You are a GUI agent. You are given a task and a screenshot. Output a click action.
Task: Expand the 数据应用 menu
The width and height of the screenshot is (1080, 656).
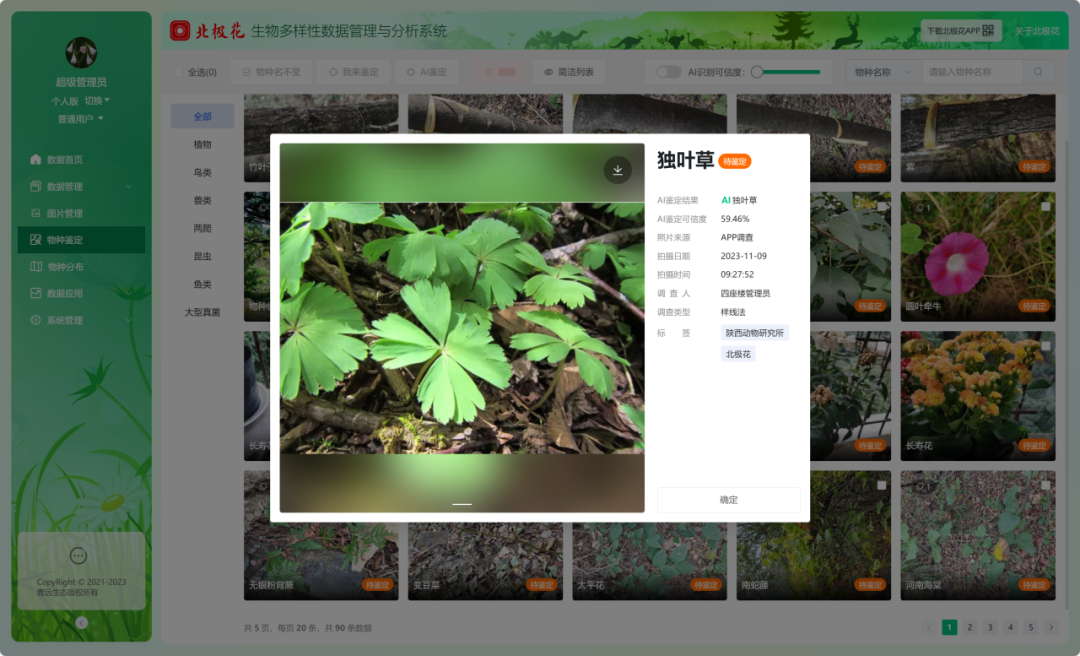[x=81, y=293]
